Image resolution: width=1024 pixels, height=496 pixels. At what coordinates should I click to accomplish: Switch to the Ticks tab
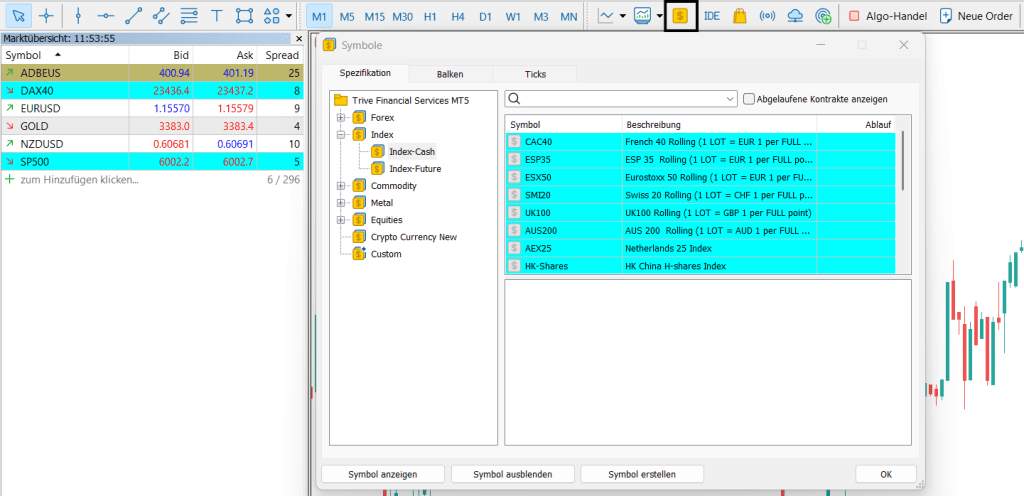535,74
